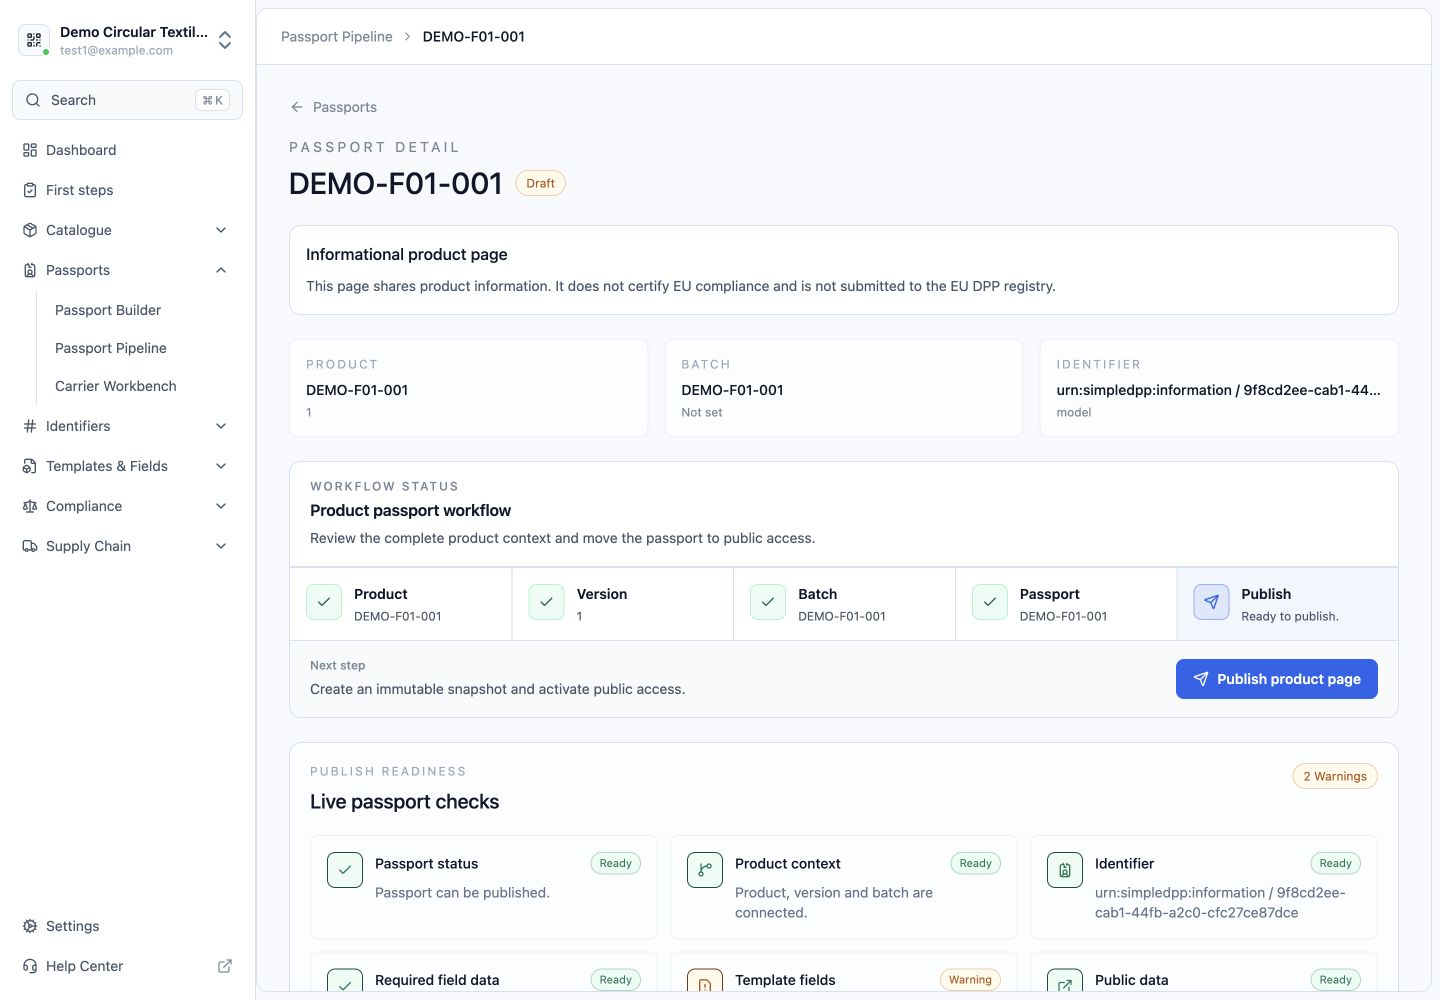The height and width of the screenshot is (1000, 1440).
Task: Click the Passport step checkmark icon
Action: click(990, 602)
